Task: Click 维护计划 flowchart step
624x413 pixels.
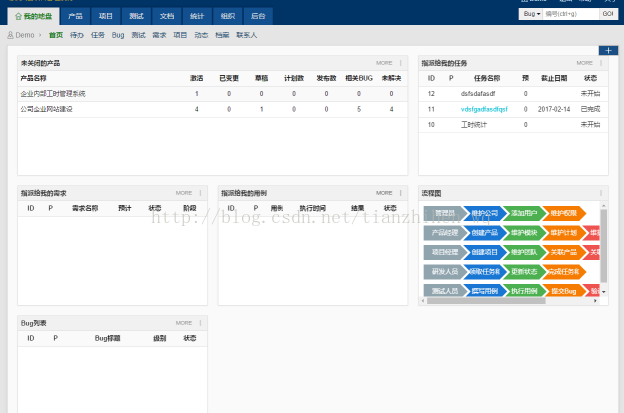Action: click(564, 233)
